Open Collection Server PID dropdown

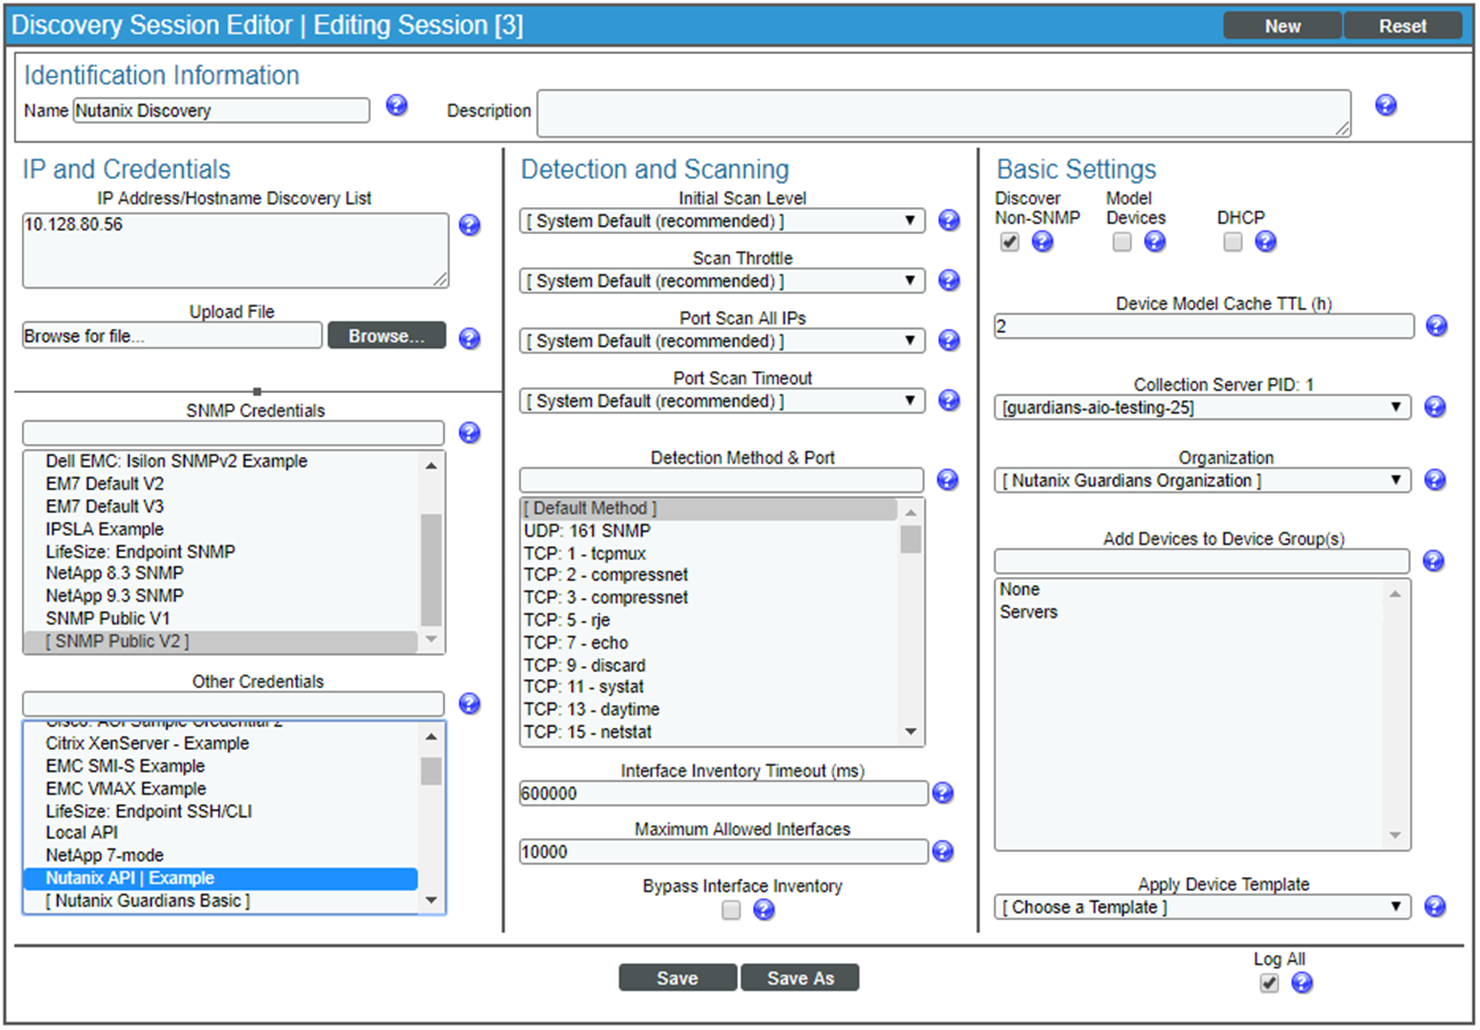pos(1203,407)
